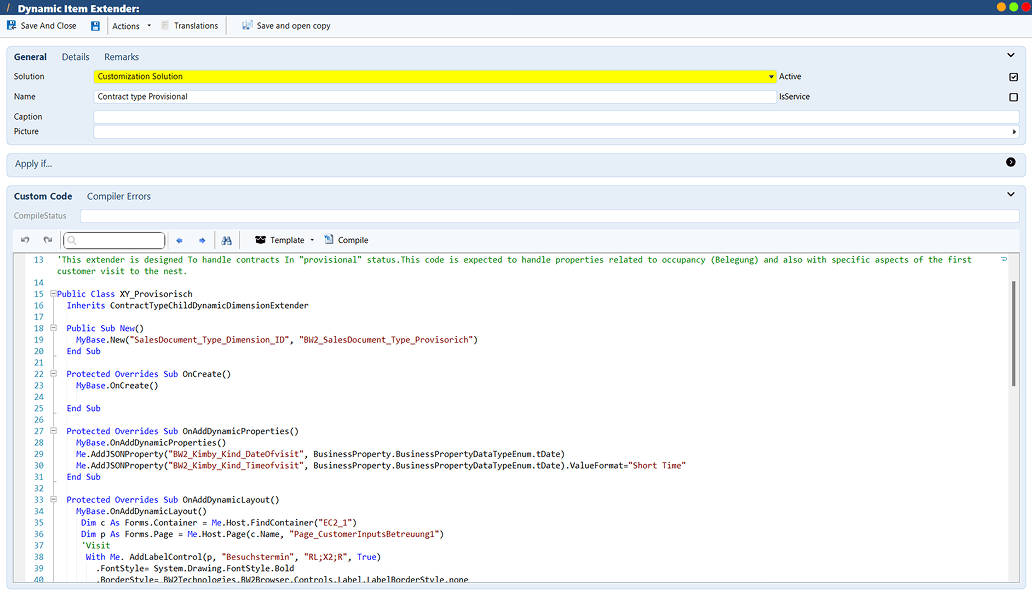Viewport: 1032px width, 596px height.
Task: Click the Translations document icon
Action: 165,26
